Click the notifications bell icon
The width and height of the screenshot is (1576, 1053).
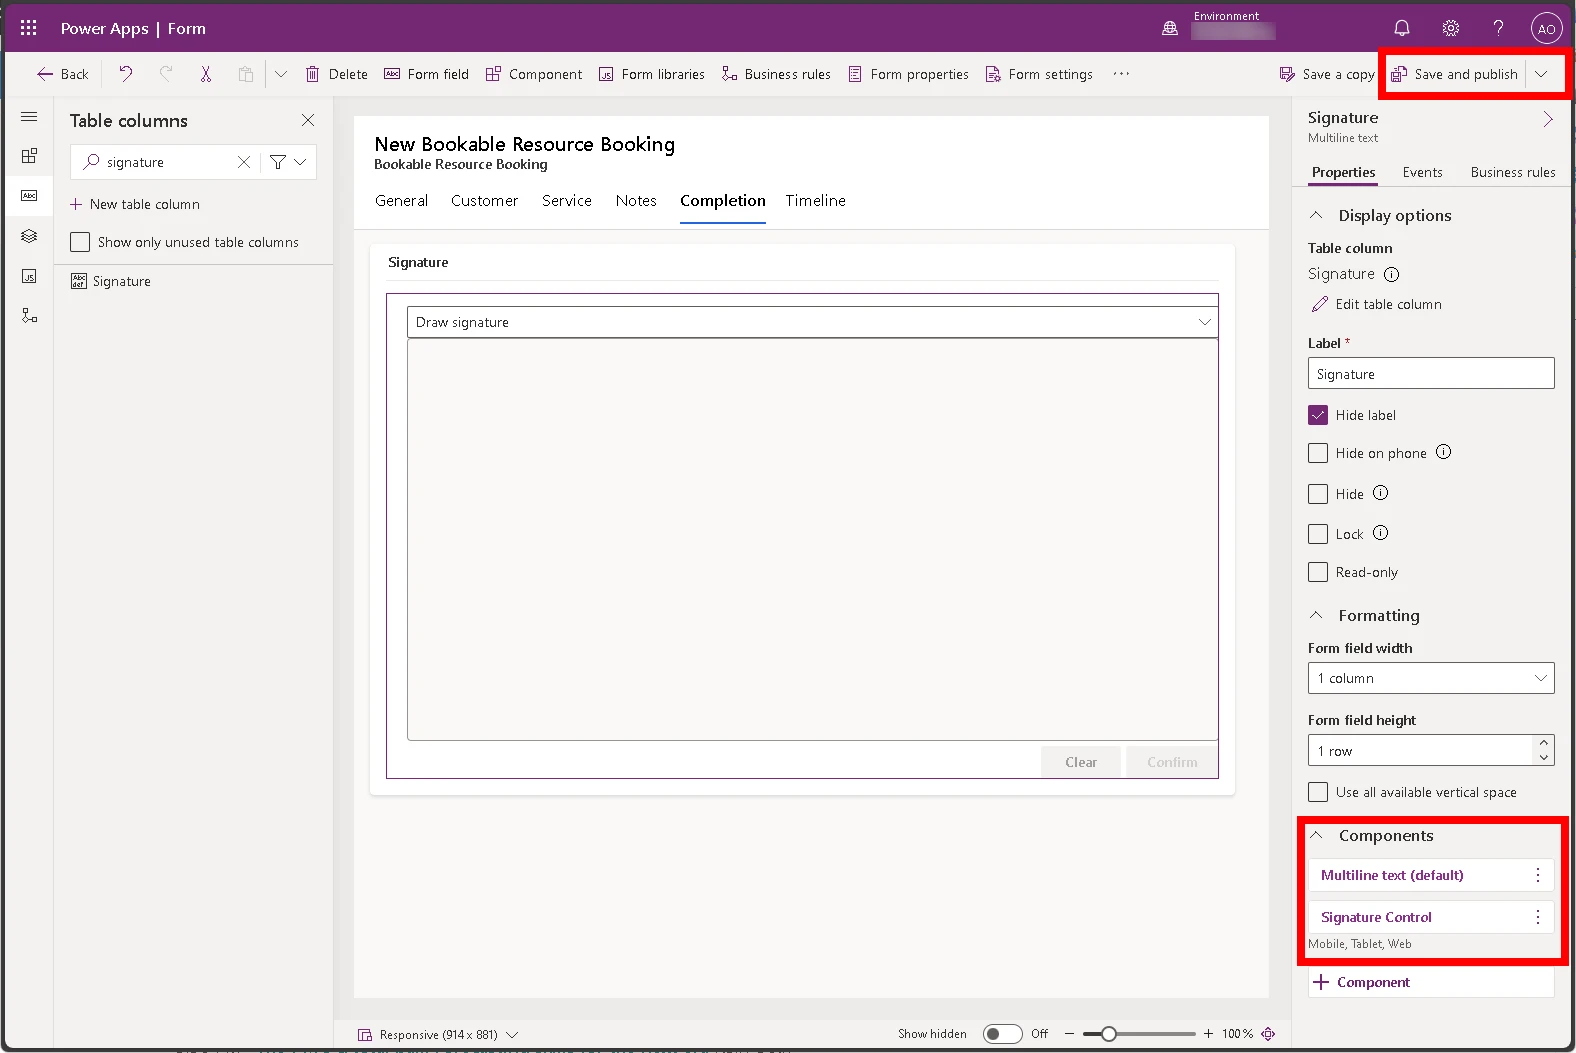click(1402, 28)
